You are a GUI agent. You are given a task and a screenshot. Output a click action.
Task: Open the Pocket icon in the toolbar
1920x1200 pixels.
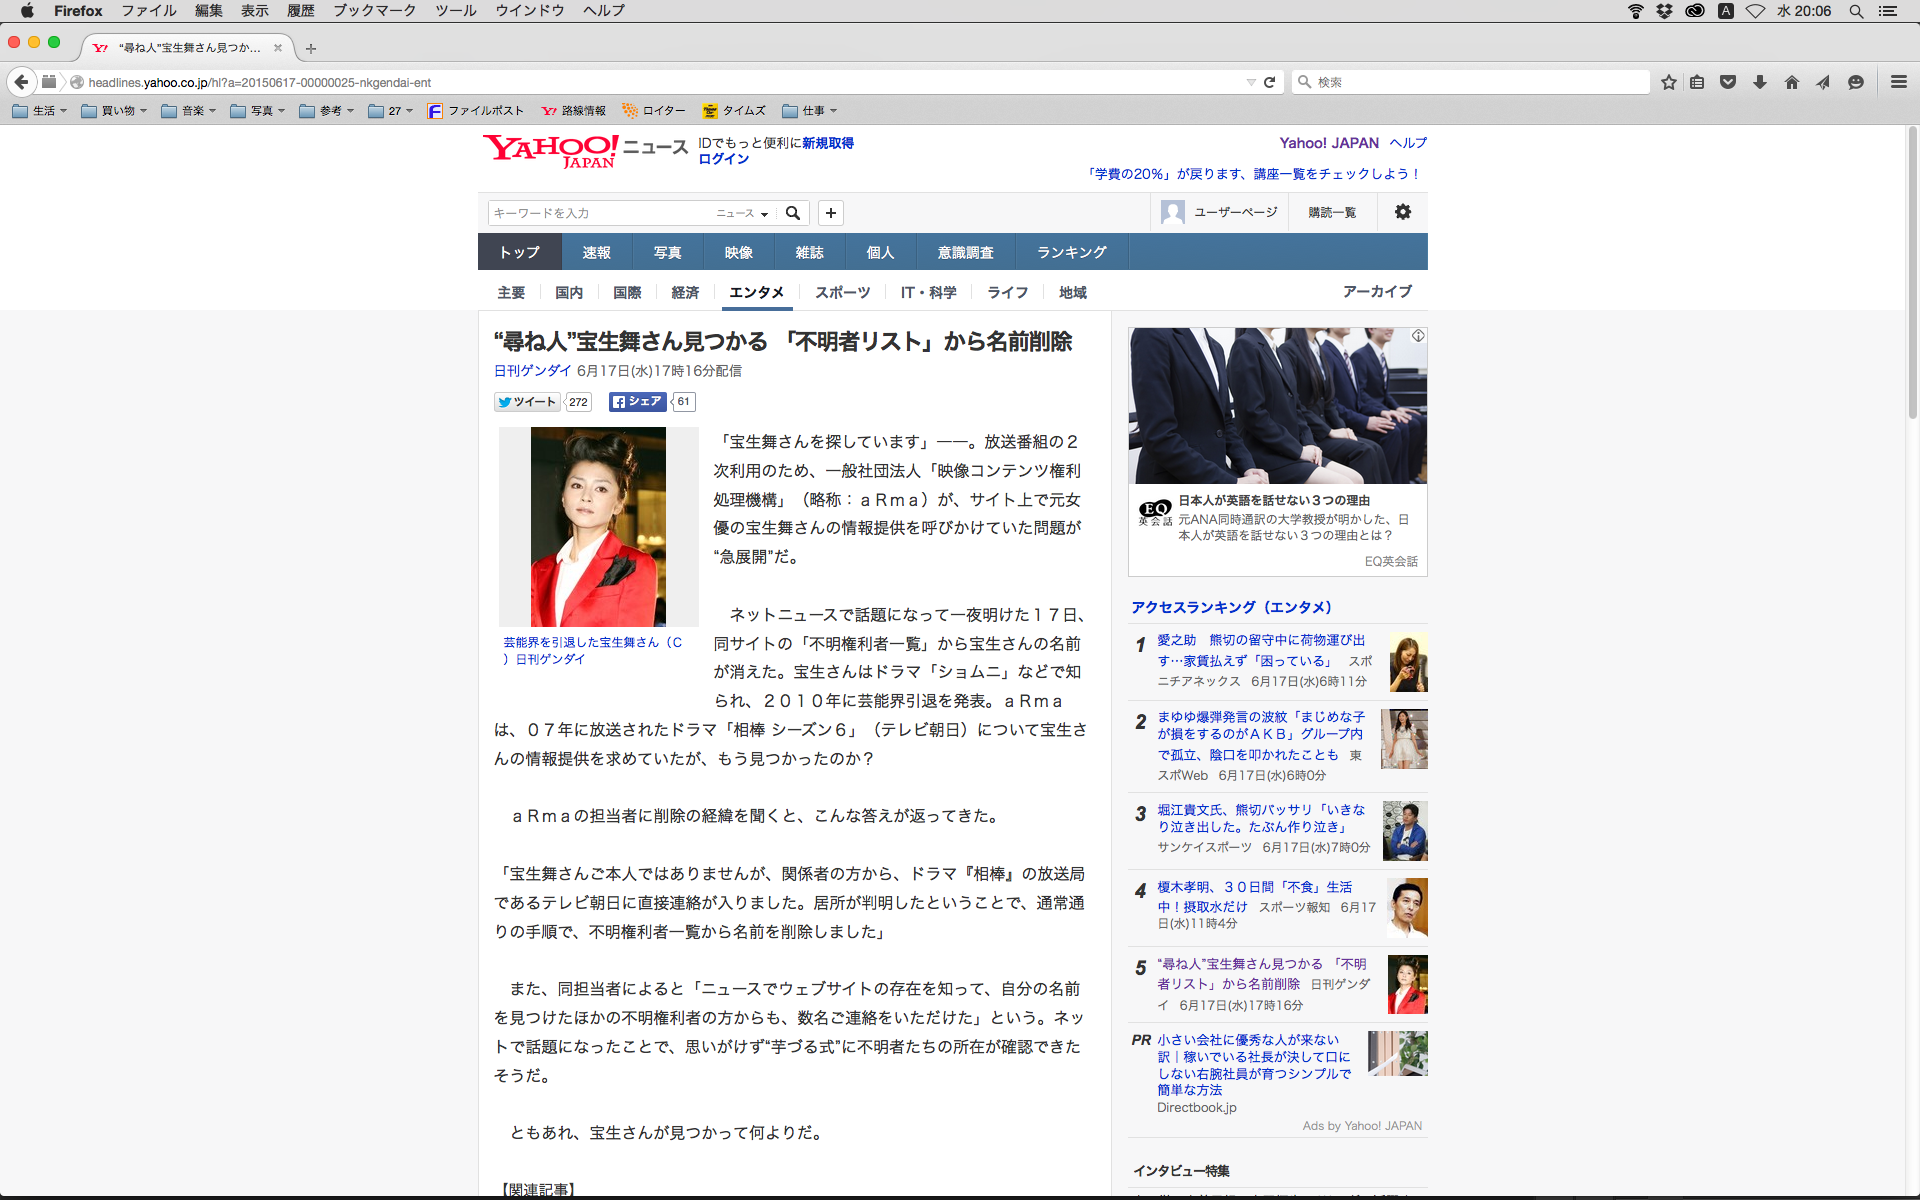pos(1727,82)
